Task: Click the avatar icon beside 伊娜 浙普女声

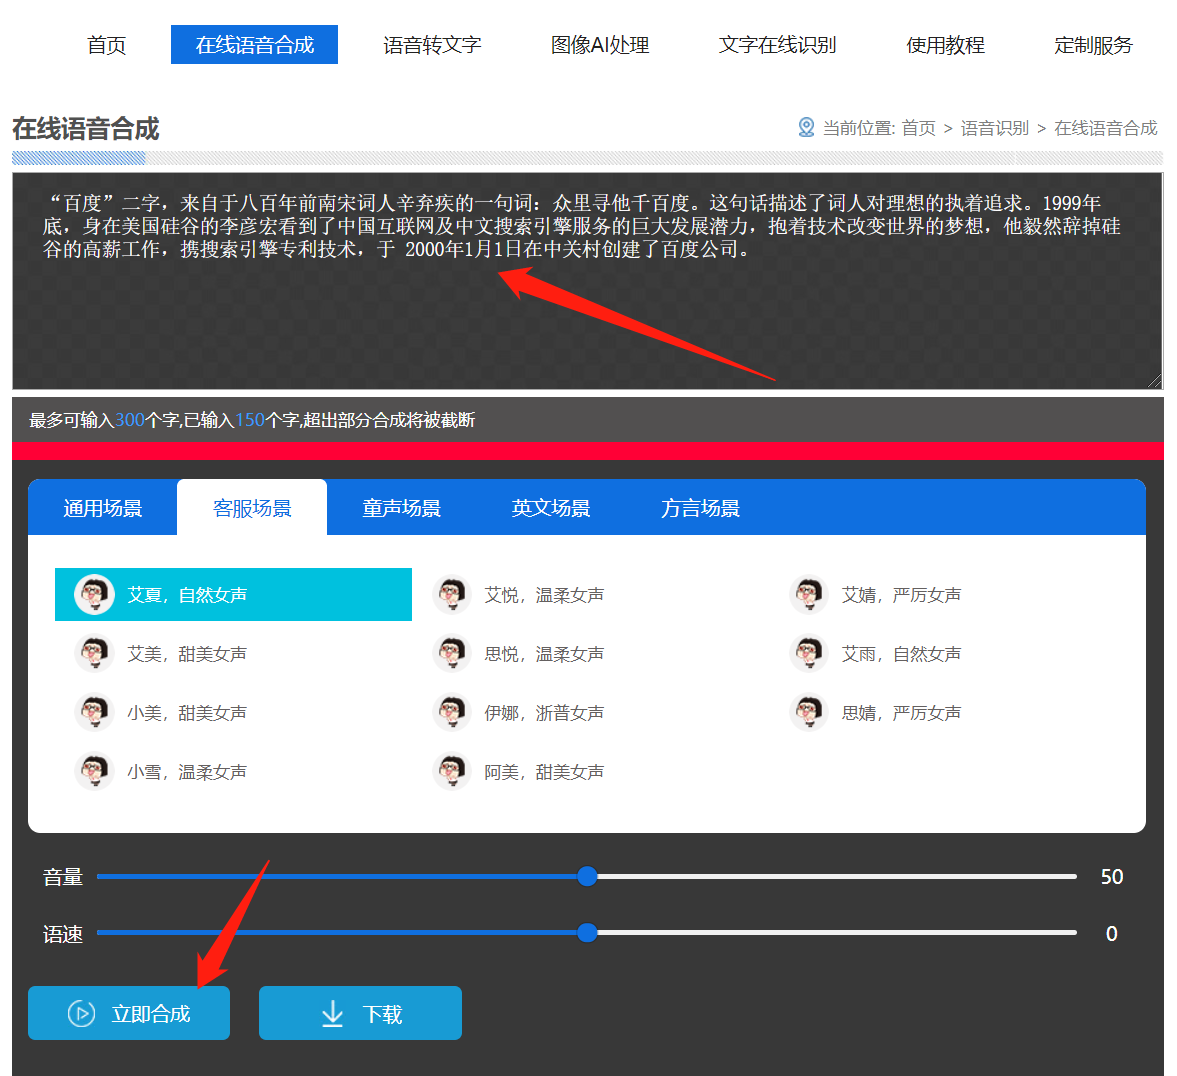Action: [452, 713]
